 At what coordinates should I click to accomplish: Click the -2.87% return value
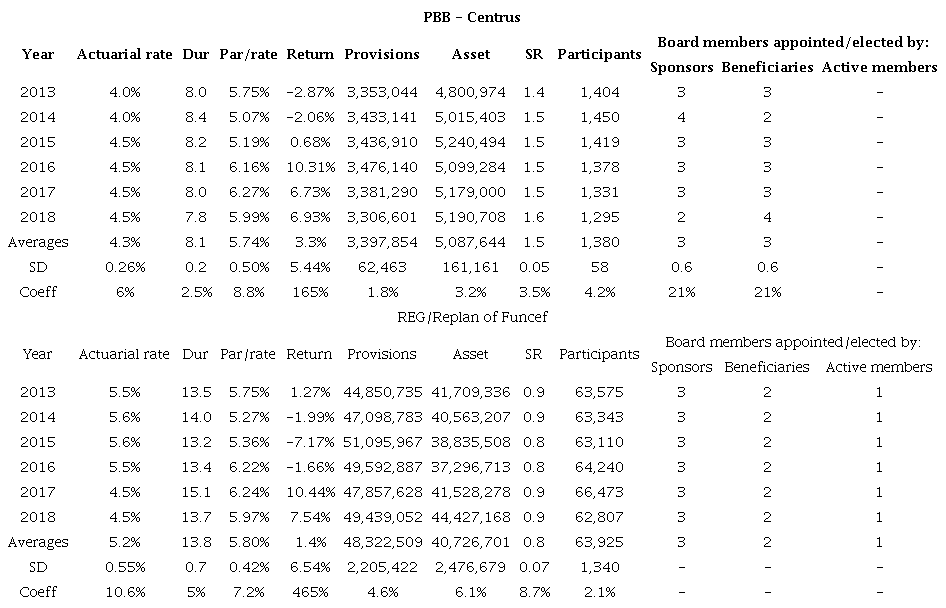pyautogui.click(x=309, y=92)
